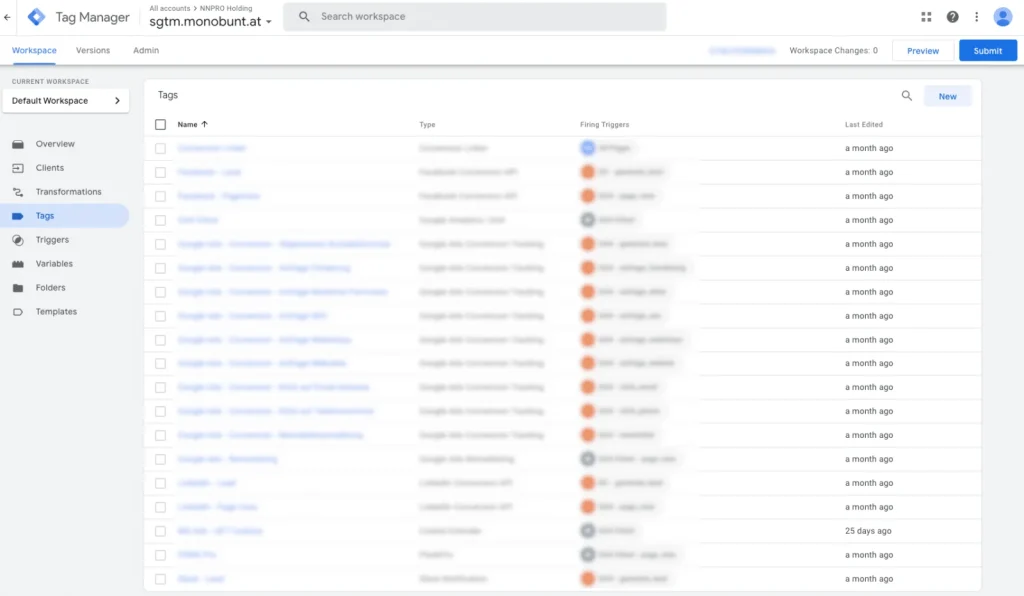Viewport: 1024px width, 596px height.
Task: Click the Transformations icon in sidebar
Action: click(x=18, y=192)
